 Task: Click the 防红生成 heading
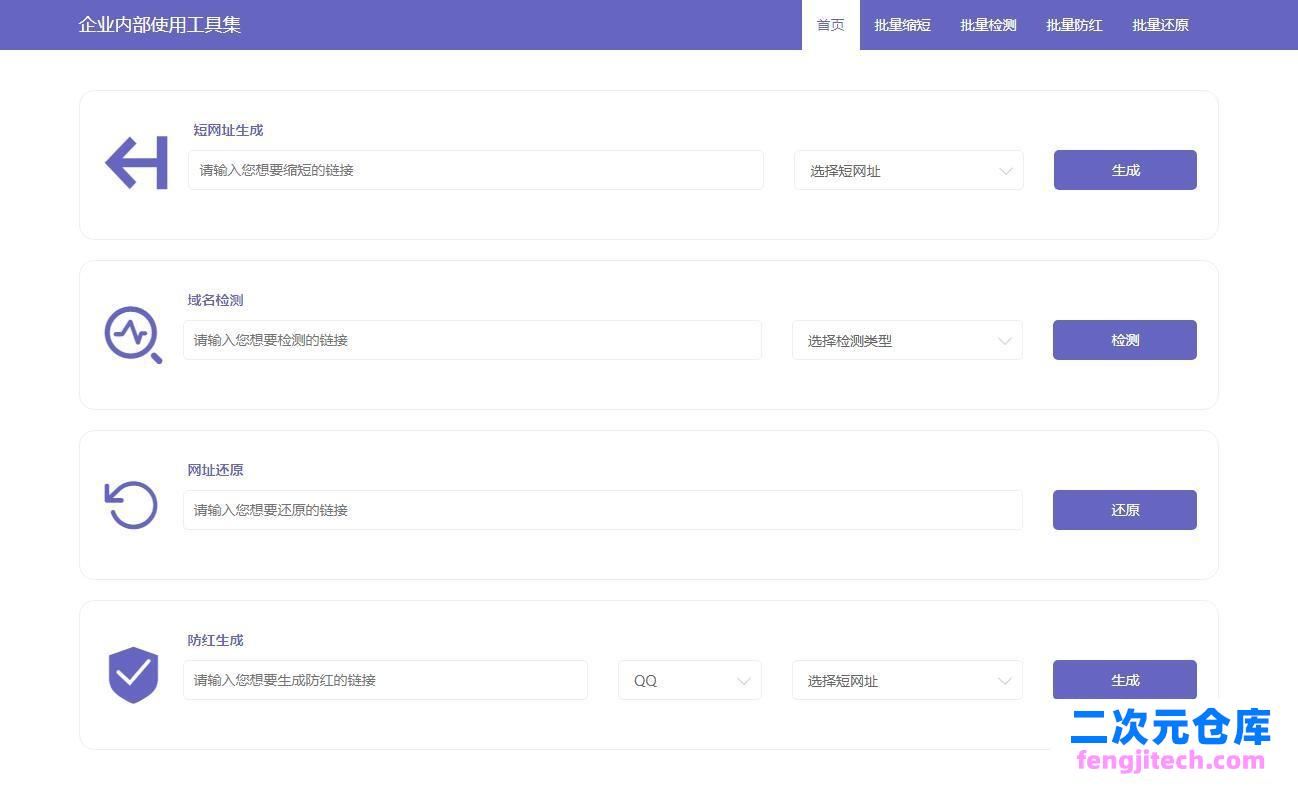coord(215,640)
